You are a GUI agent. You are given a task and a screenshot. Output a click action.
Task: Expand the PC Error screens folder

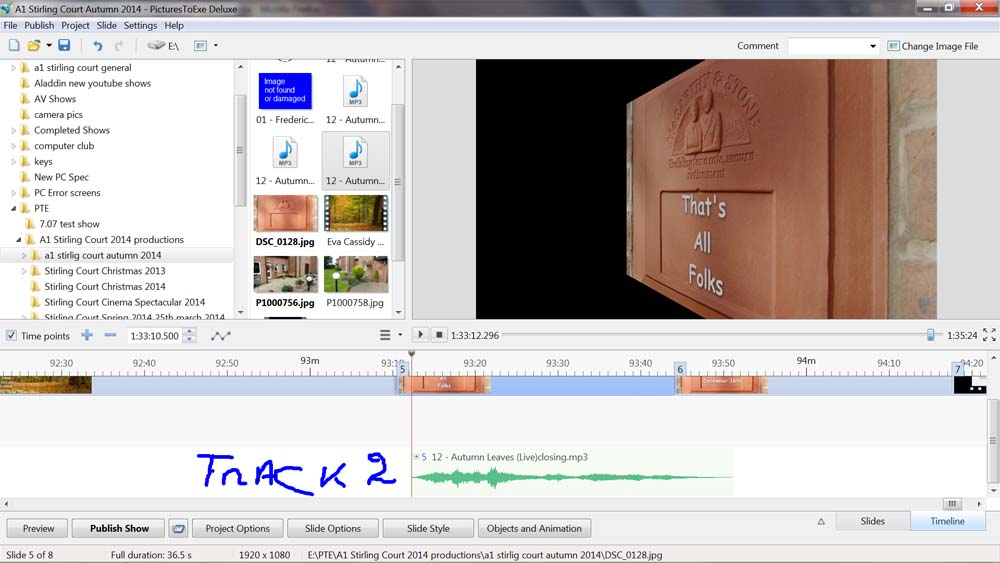coord(13,193)
